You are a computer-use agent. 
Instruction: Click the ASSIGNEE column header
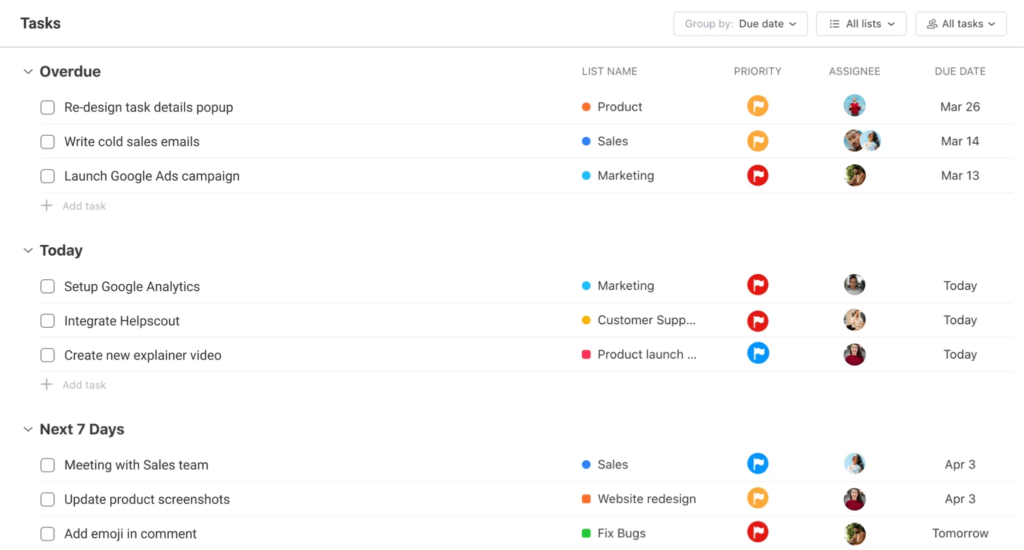coord(854,71)
